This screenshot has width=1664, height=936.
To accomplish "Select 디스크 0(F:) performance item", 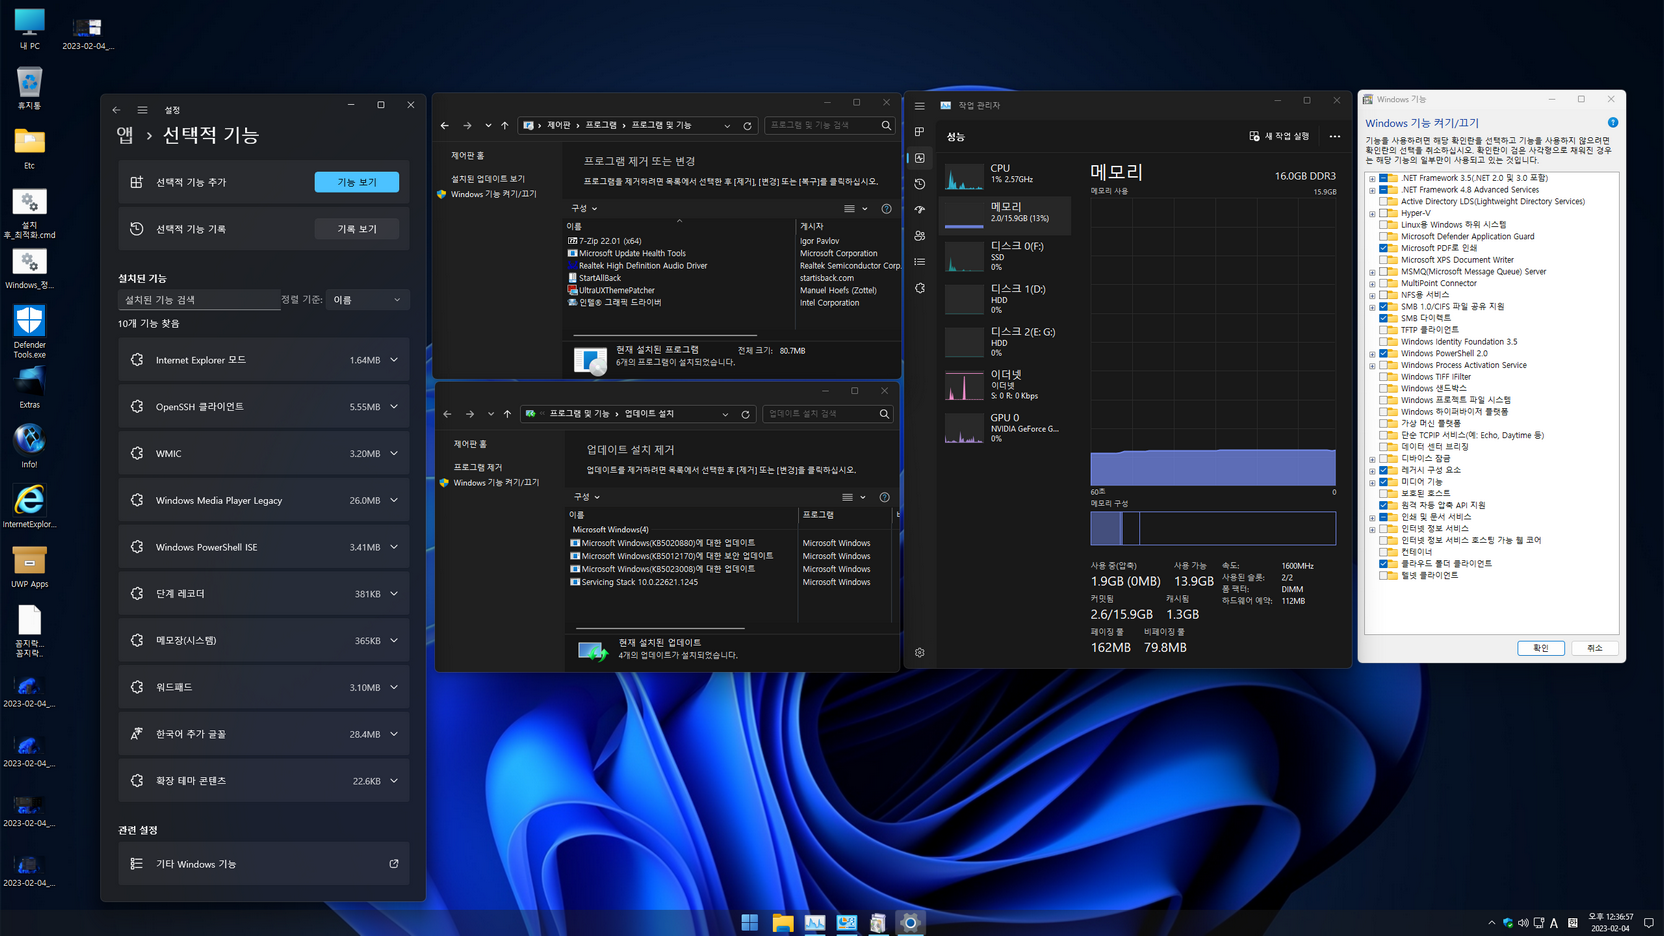I will [1006, 256].
